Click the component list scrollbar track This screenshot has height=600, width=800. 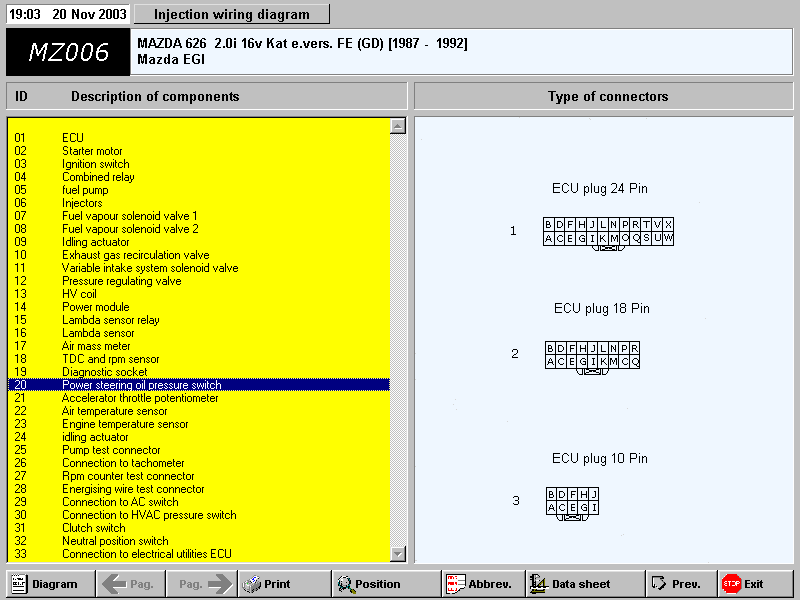398,340
